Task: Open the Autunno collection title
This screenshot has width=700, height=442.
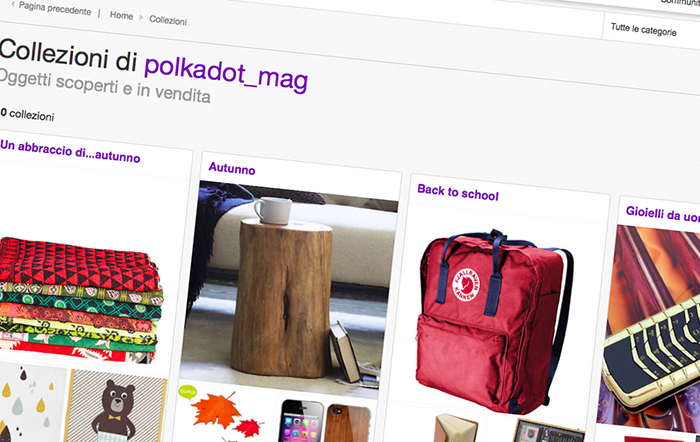Action: (232, 168)
